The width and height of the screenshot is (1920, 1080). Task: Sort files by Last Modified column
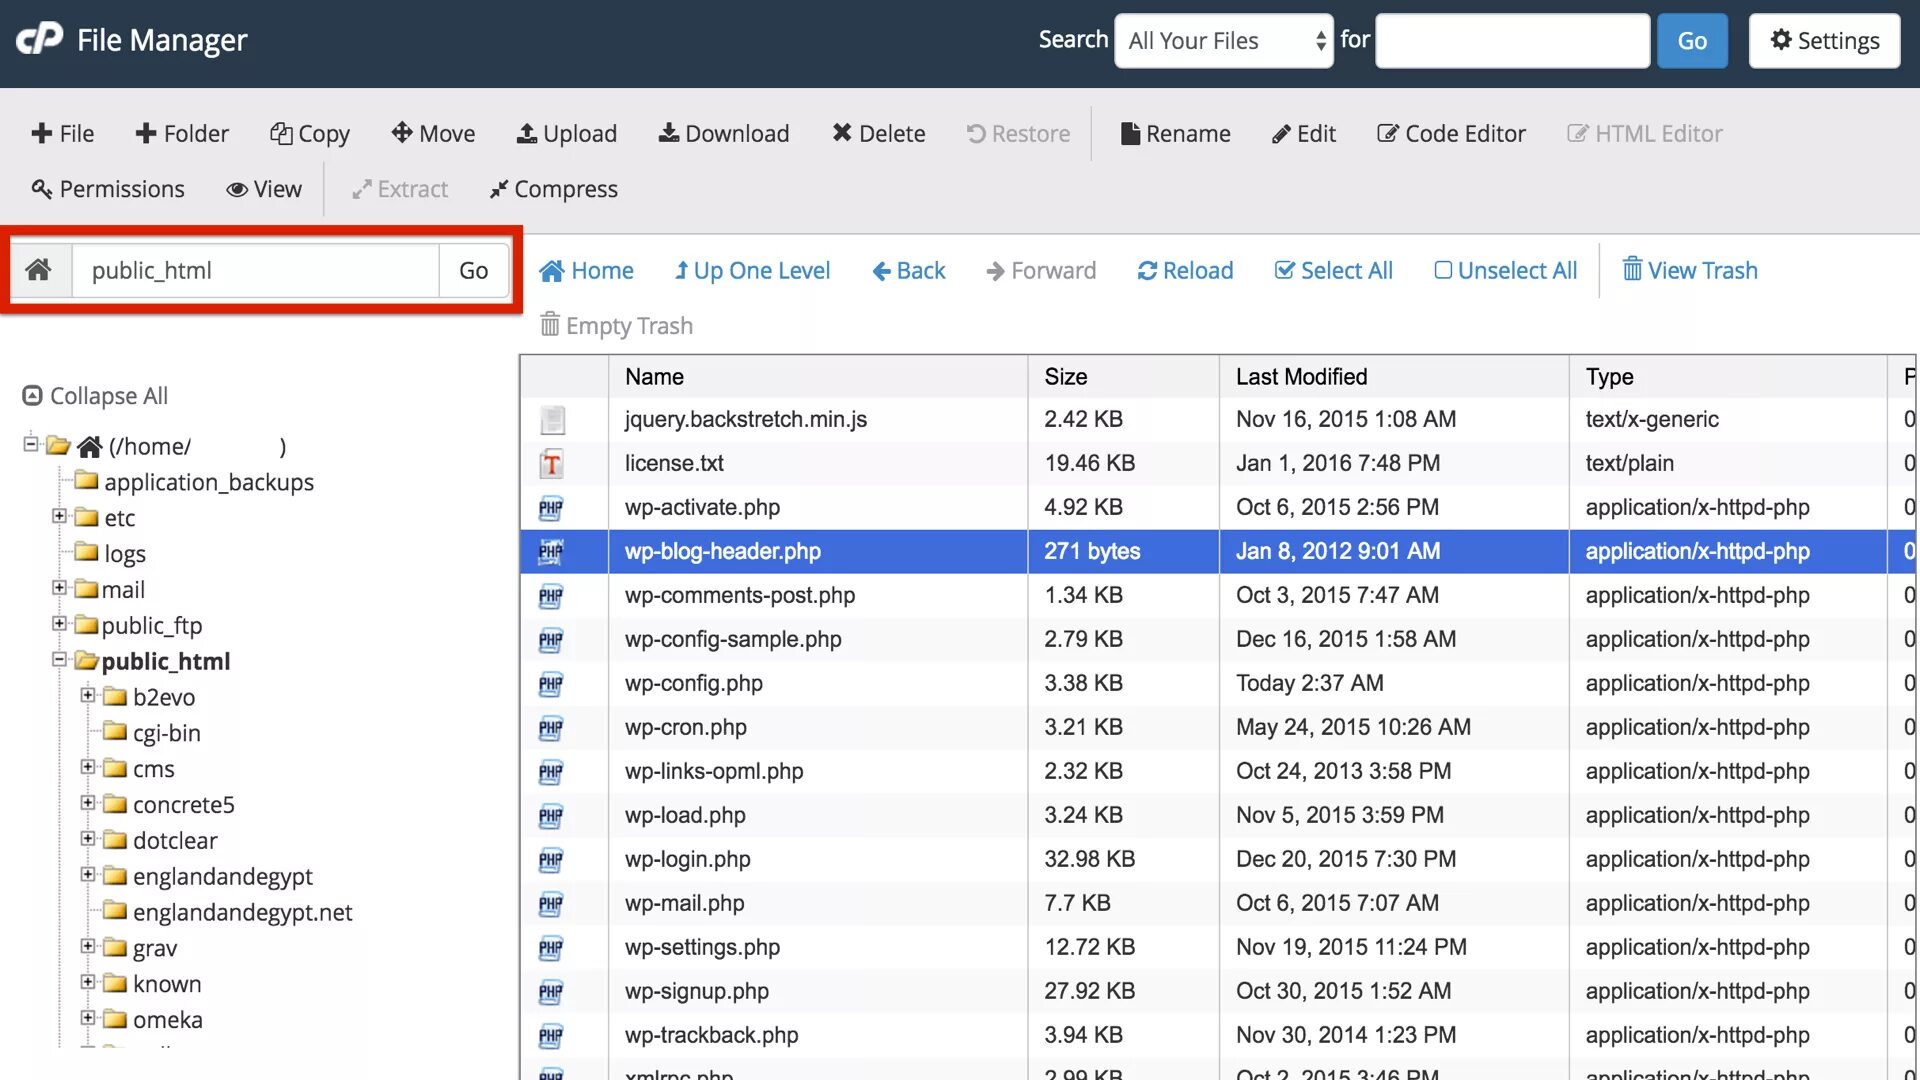1301,377
